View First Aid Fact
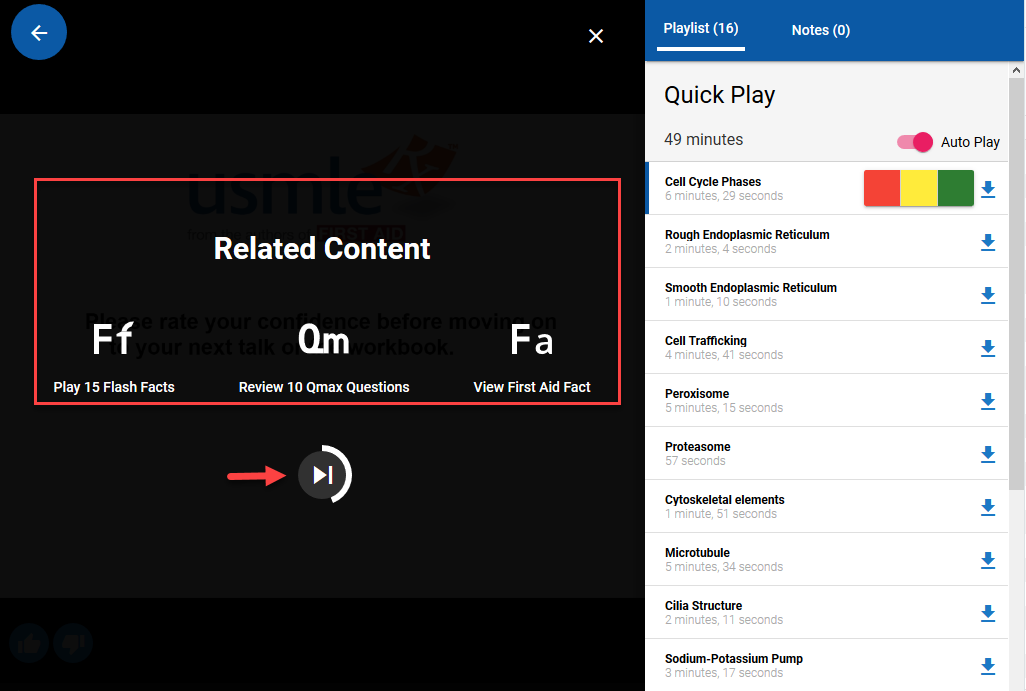Screen dimensions: 1026x691 (x=532, y=358)
